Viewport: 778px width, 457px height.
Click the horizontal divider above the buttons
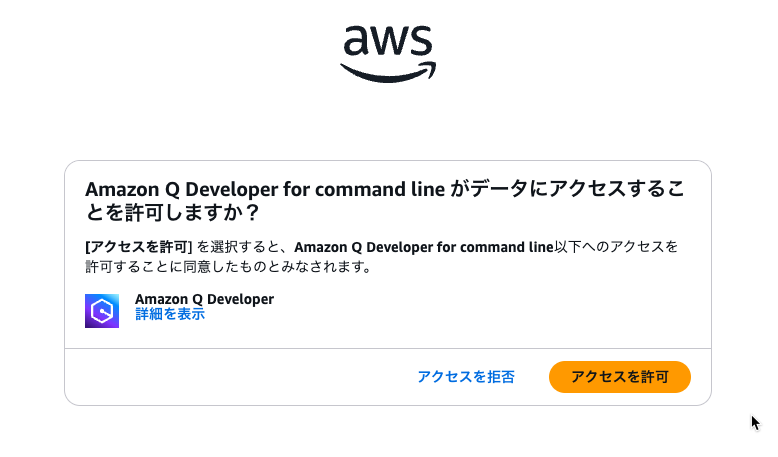[x=388, y=348]
